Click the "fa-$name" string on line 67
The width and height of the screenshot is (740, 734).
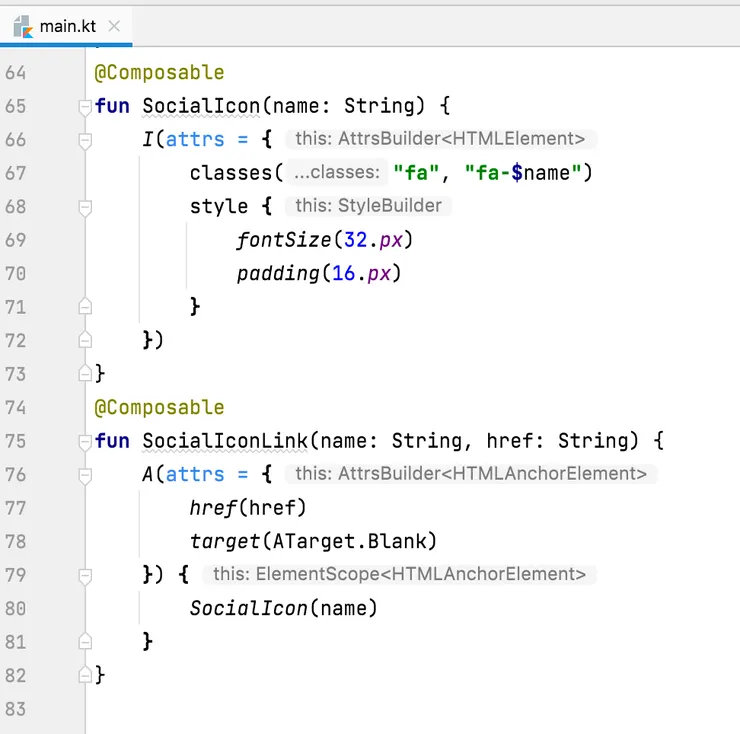click(x=523, y=173)
